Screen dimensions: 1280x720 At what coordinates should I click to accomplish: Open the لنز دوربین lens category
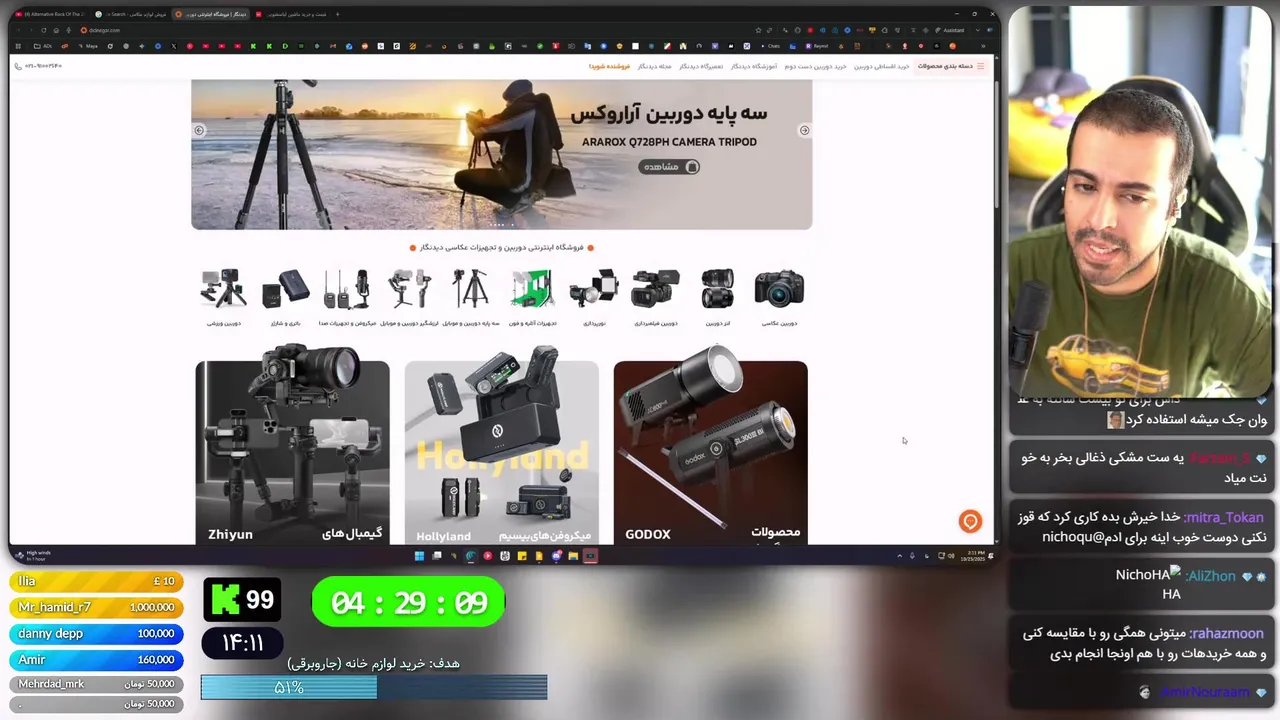[x=718, y=297]
